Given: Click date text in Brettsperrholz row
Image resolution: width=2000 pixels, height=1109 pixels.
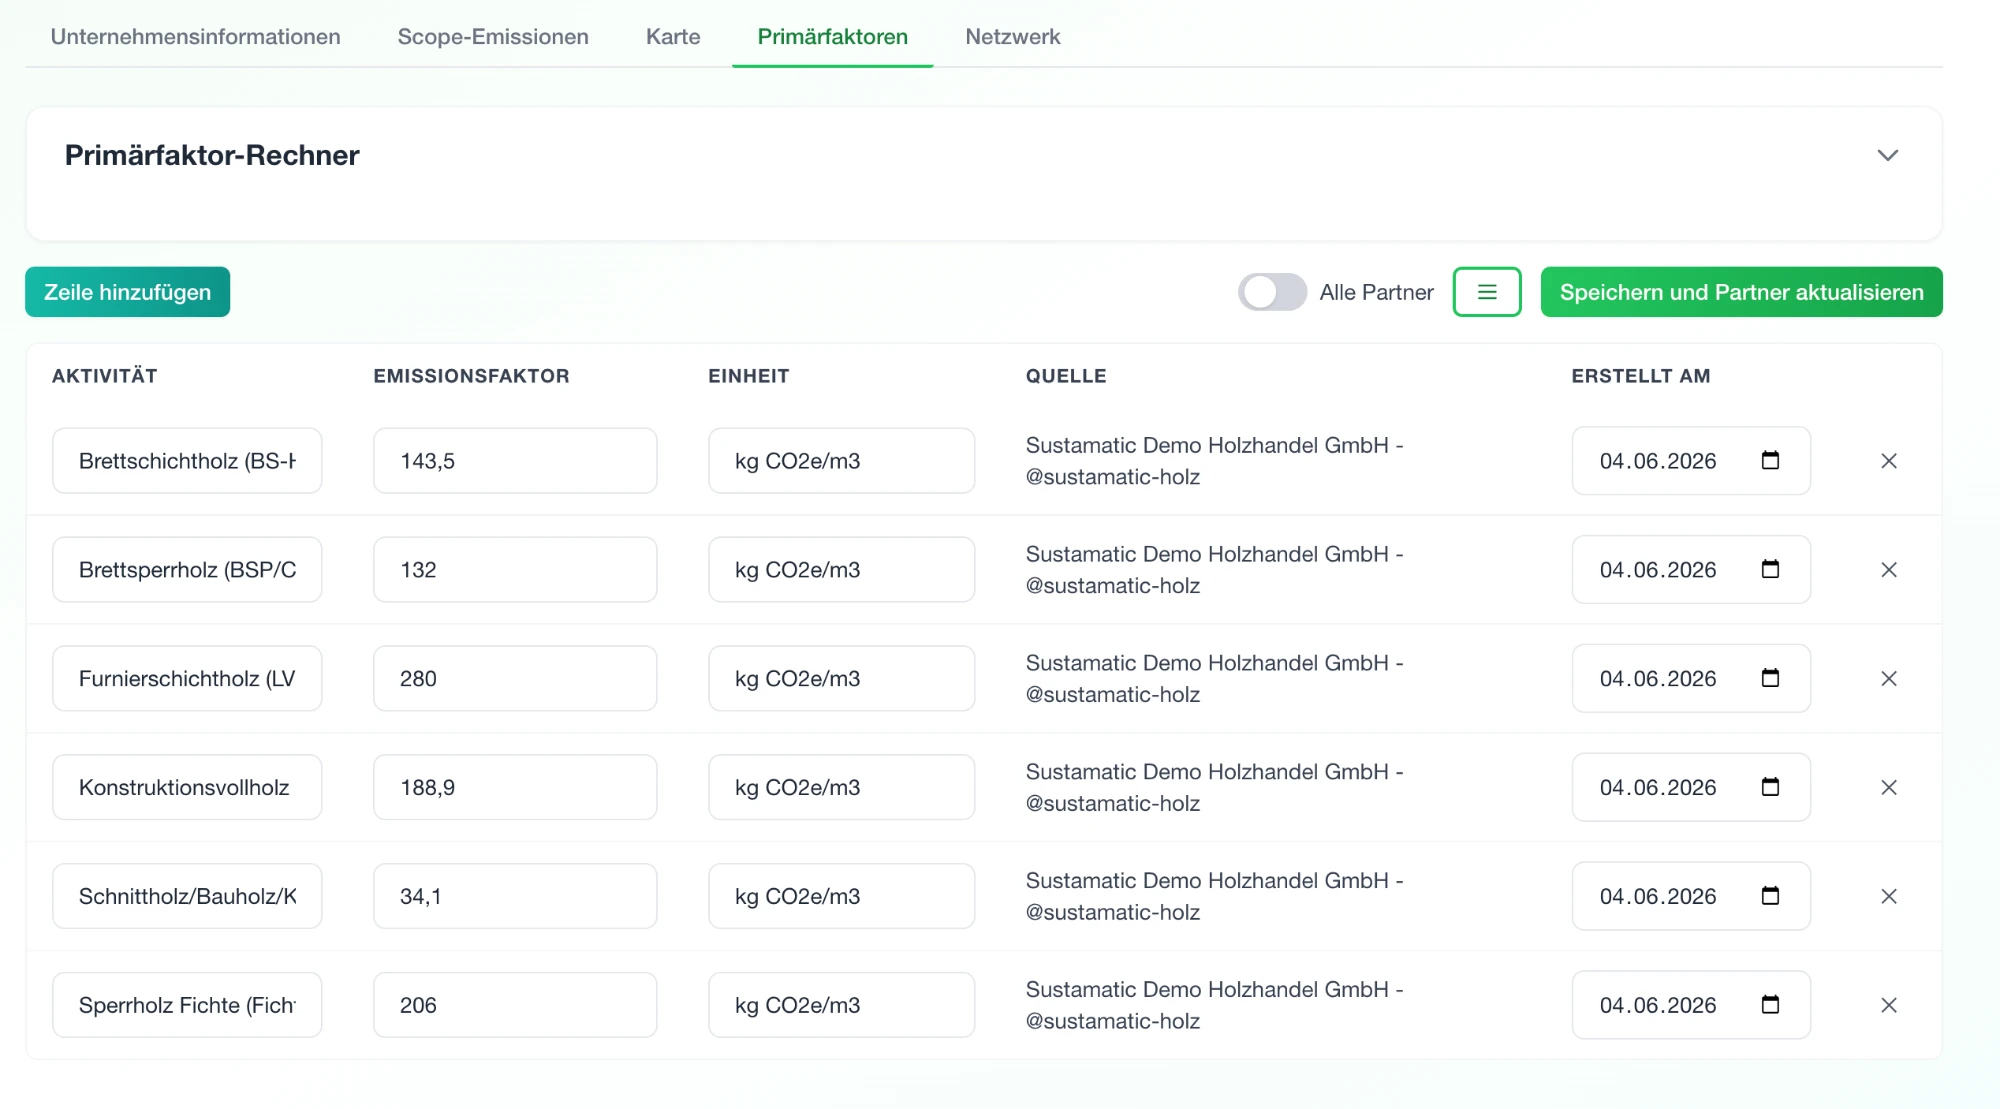Looking at the screenshot, I should tap(1658, 570).
